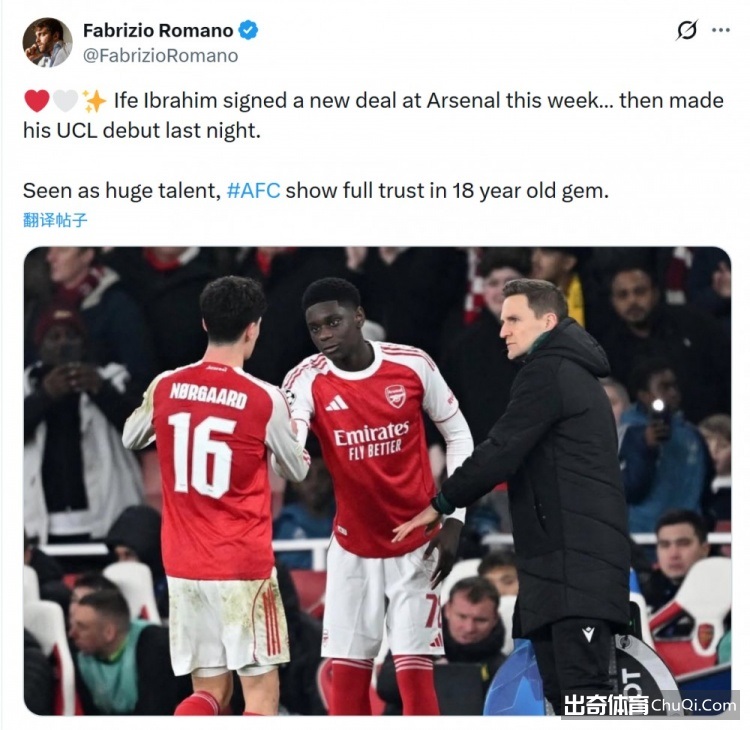This screenshot has width=750, height=730.
Task: Click the sparkles emoji
Action: point(94,101)
